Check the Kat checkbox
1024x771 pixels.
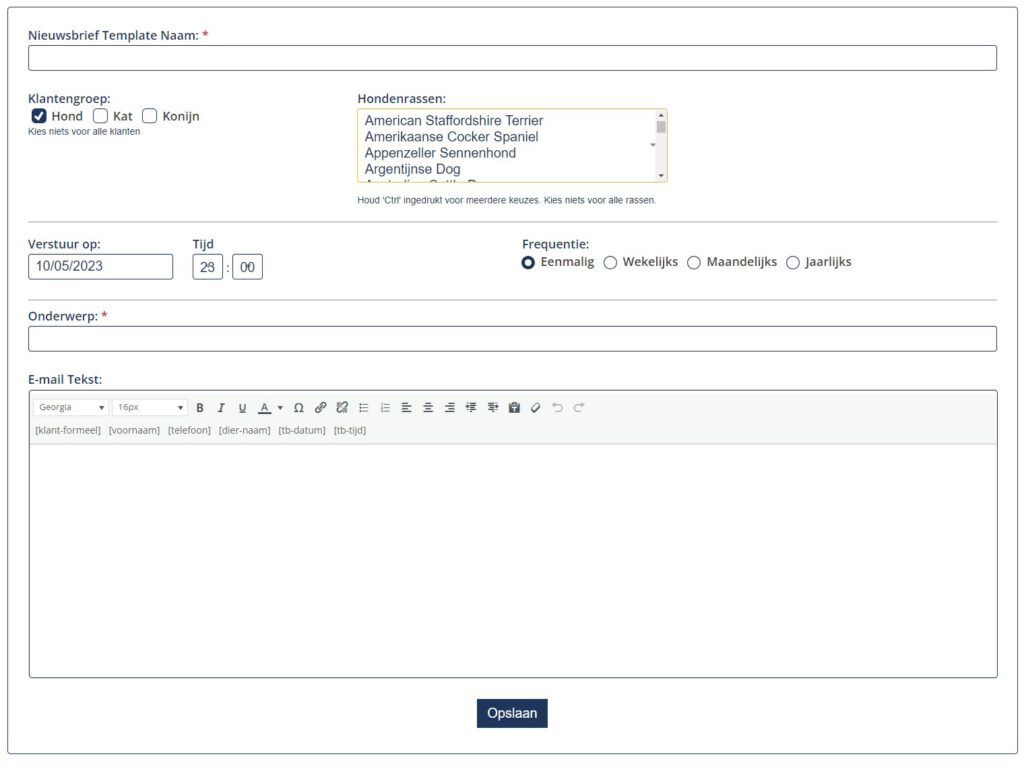point(100,116)
